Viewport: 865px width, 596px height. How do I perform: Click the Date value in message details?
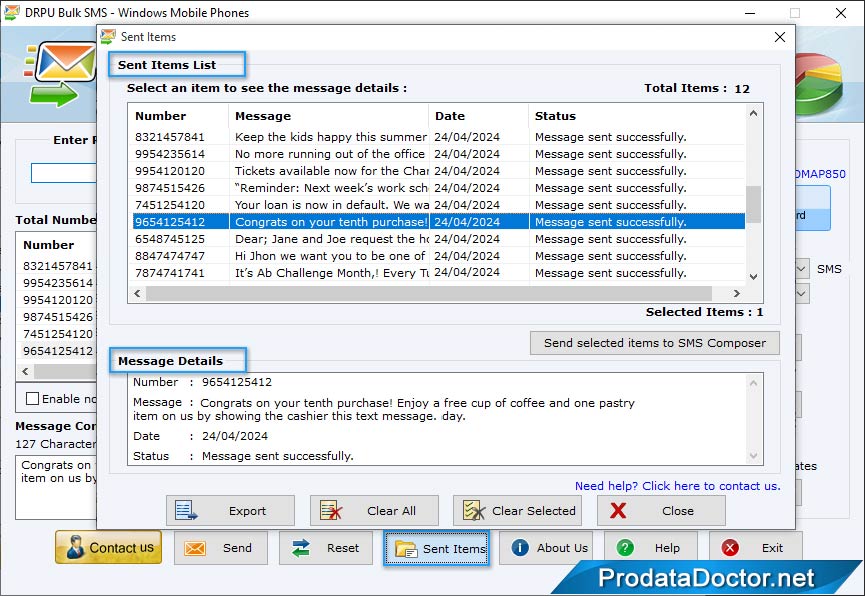[234, 436]
